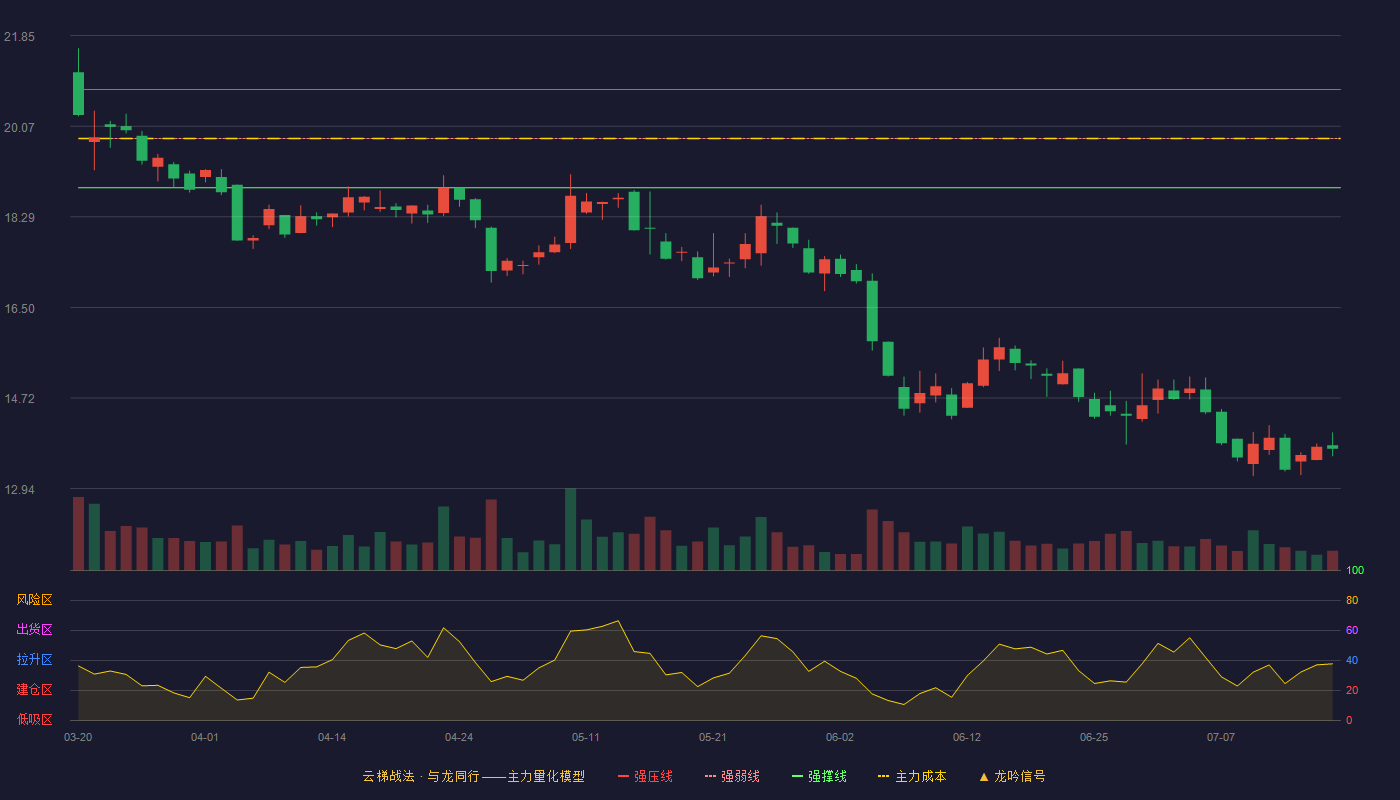Select the 0 value on indicator axis
Screen dimensions: 1400x800
(x=1349, y=720)
